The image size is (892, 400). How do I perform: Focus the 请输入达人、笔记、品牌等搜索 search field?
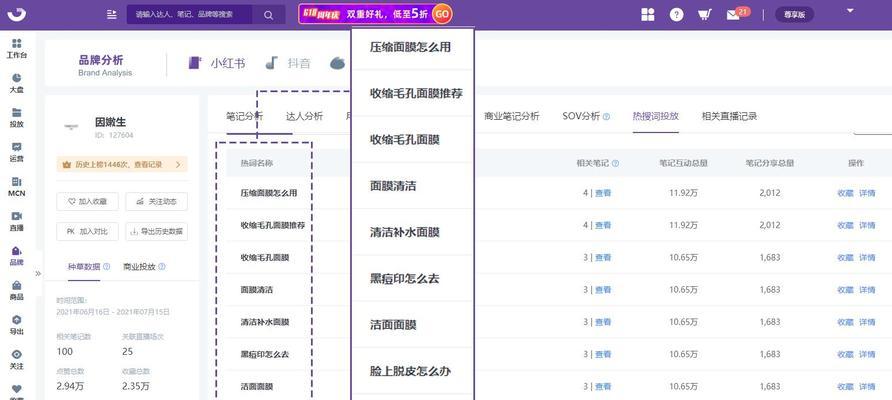pos(190,15)
